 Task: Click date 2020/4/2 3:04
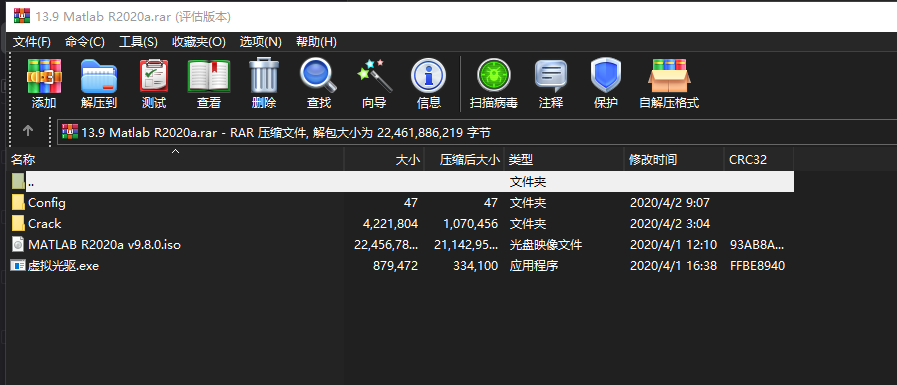click(x=670, y=224)
